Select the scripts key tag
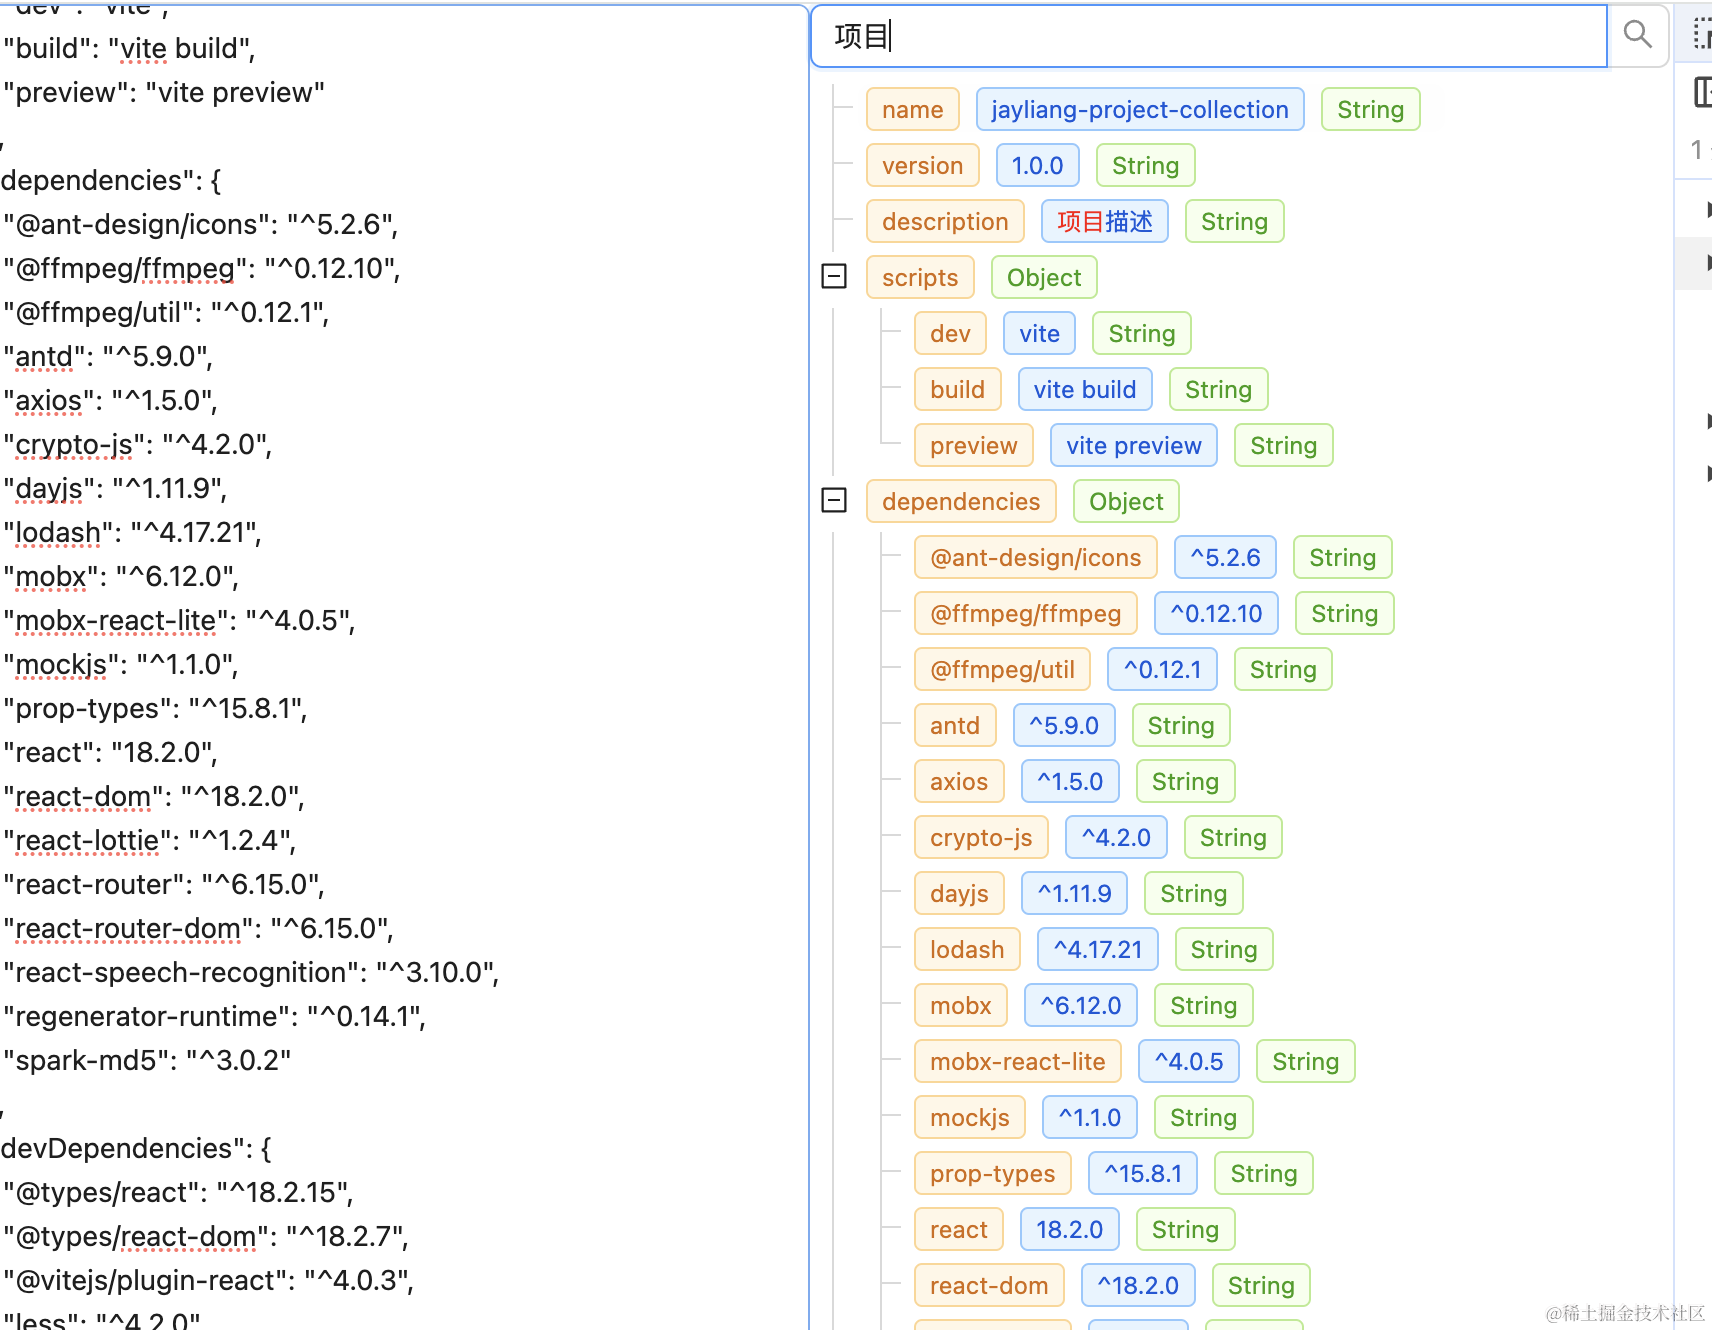This screenshot has height=1330, width=1712. click(920, 278)
